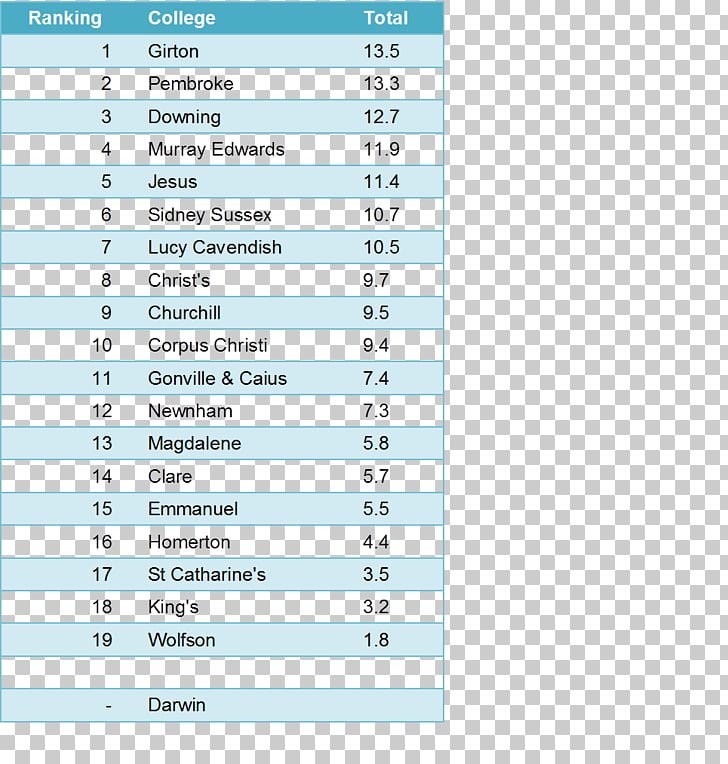Click the Total column header

tap(385, 18)
